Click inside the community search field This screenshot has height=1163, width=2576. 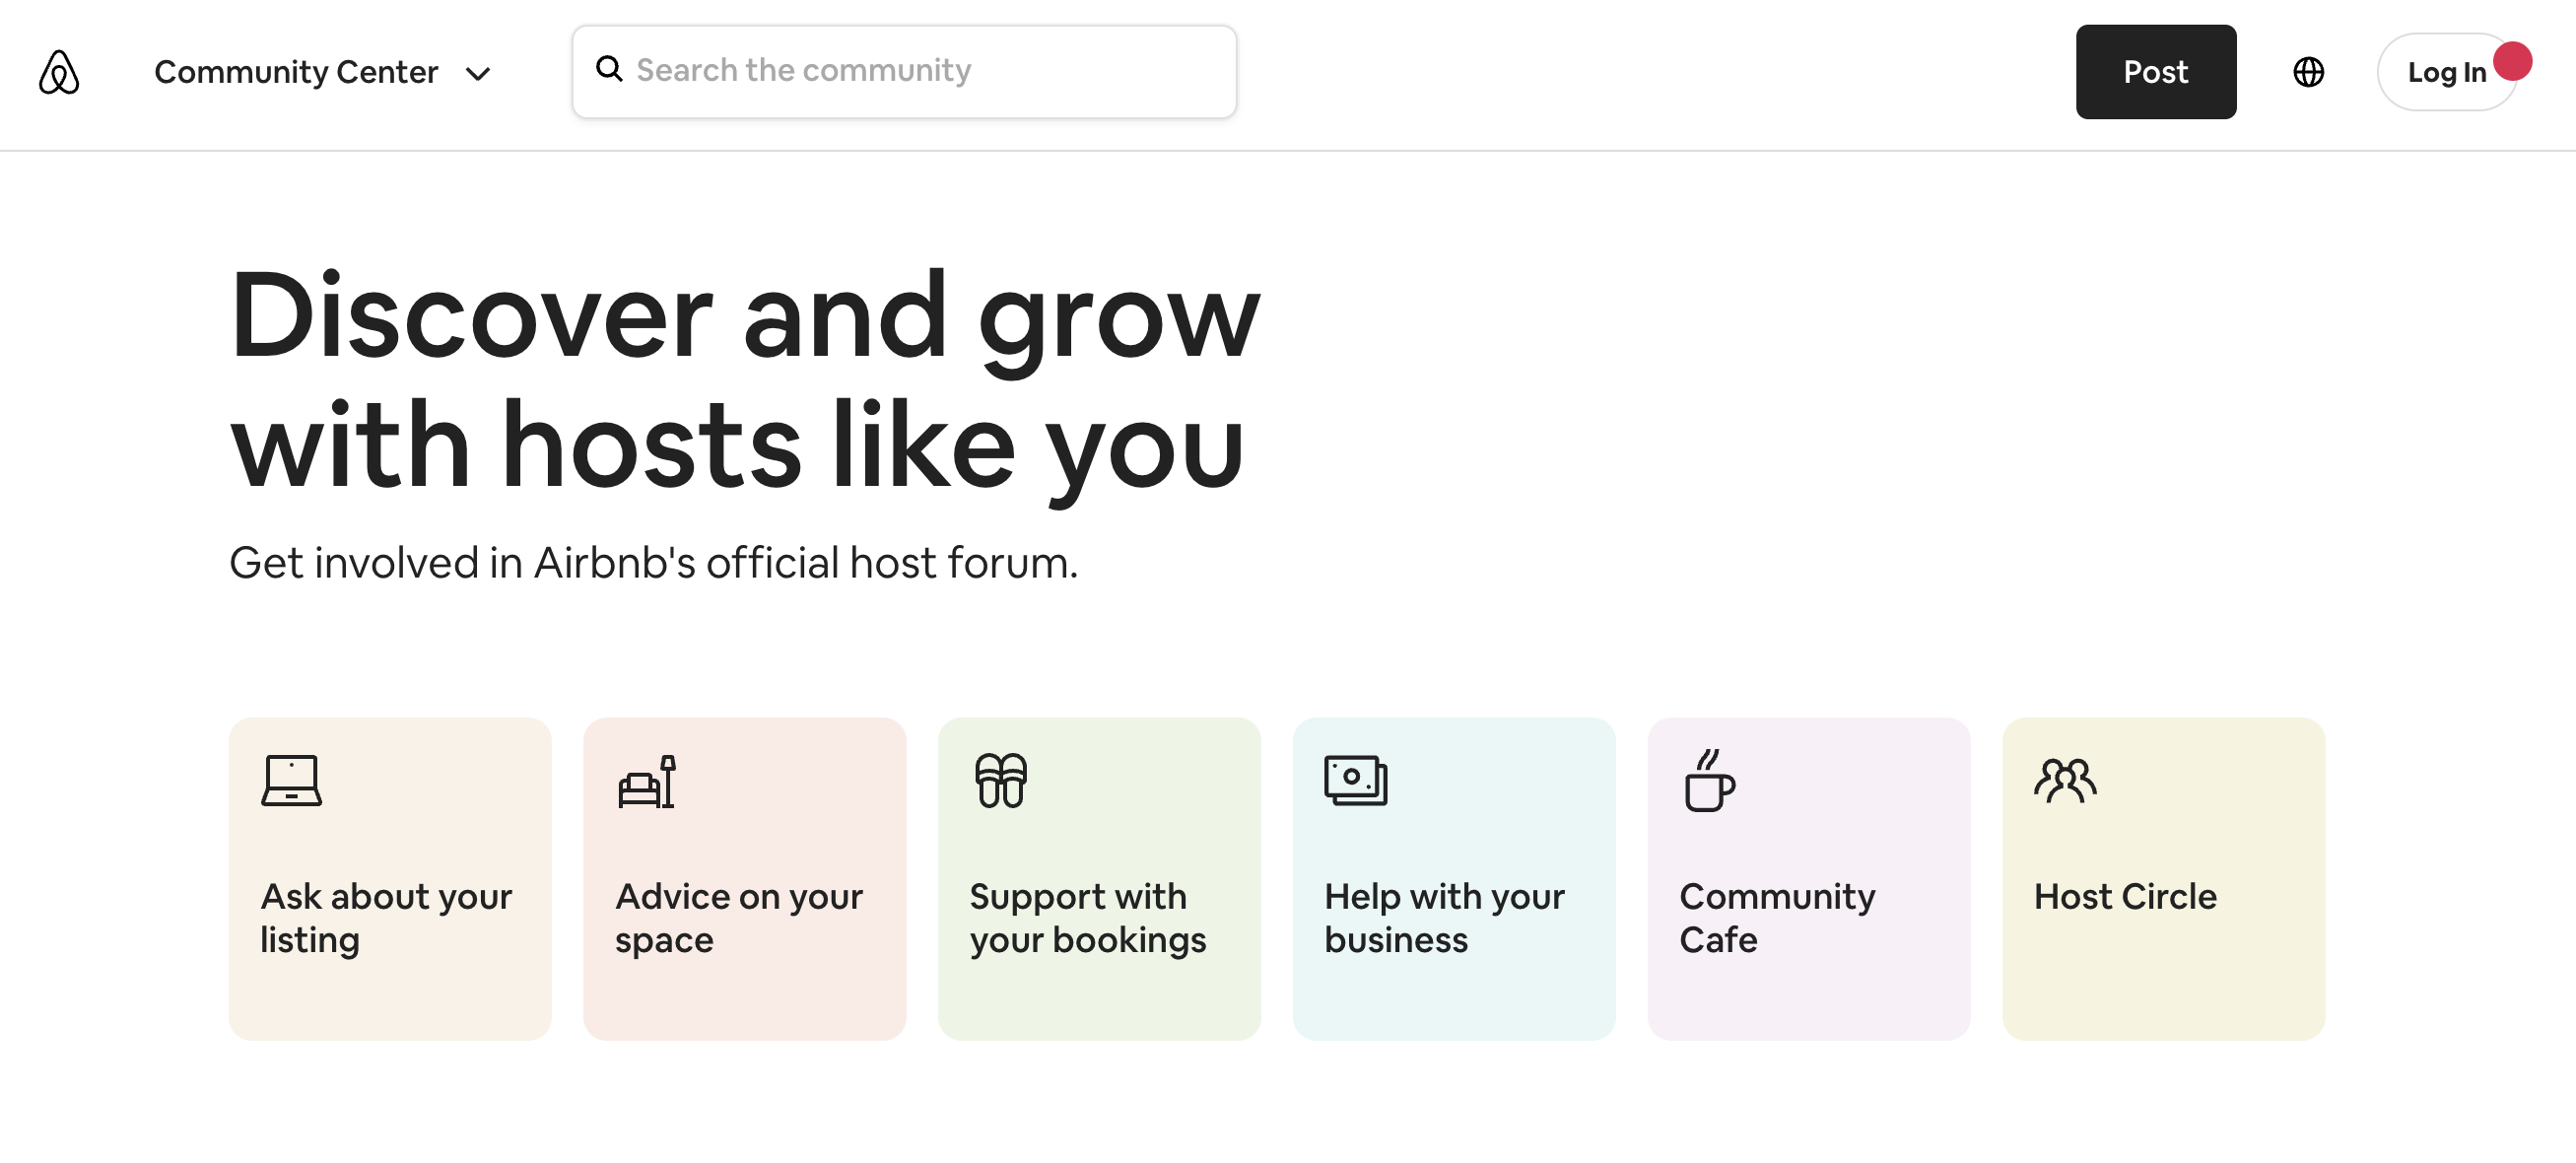900,70
